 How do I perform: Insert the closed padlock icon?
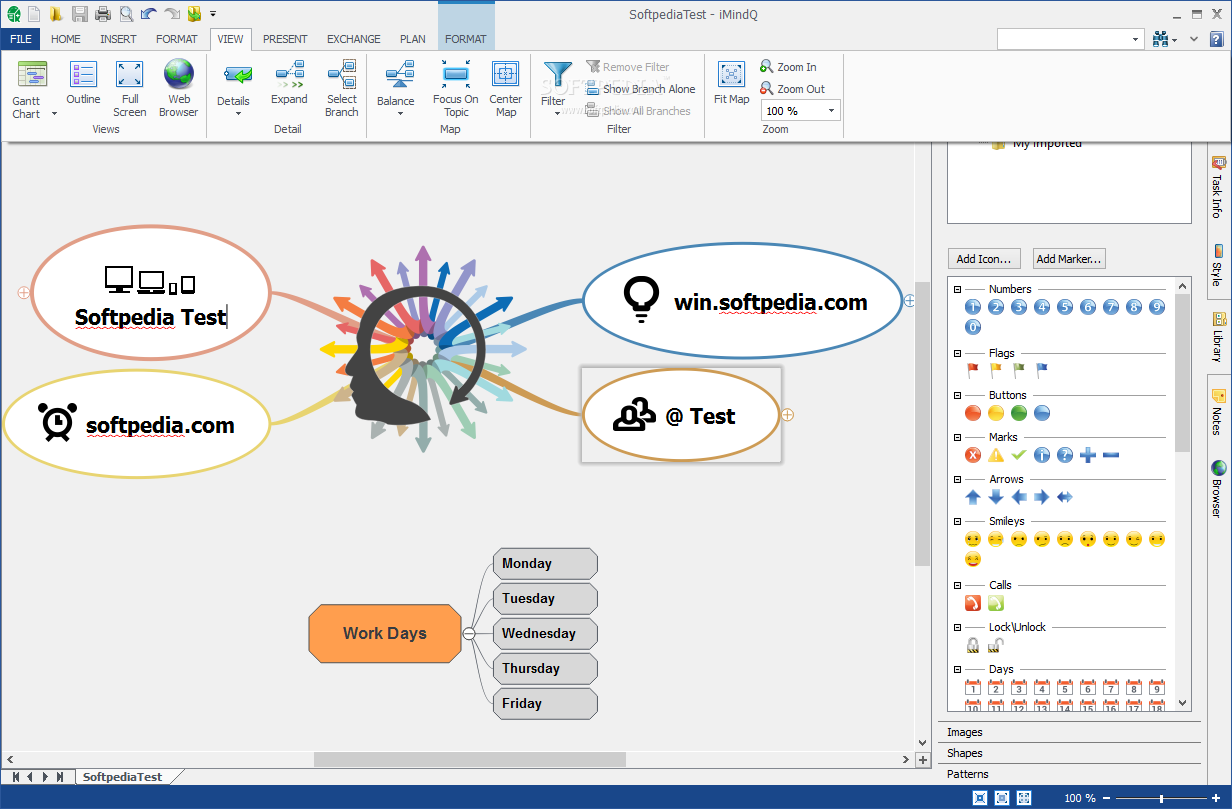point(973,645)
